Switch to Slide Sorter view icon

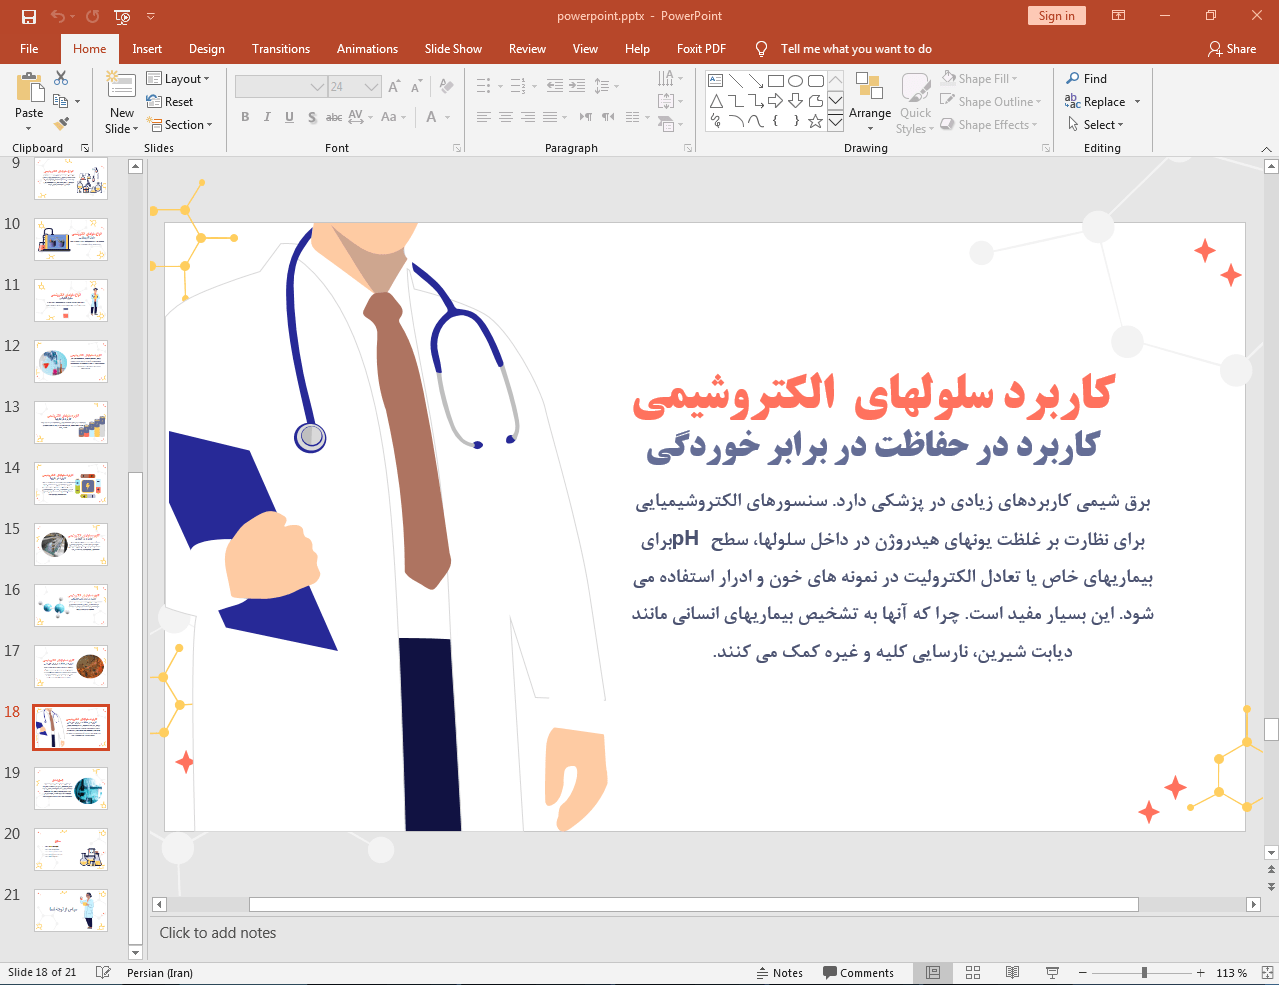(973, 973)
